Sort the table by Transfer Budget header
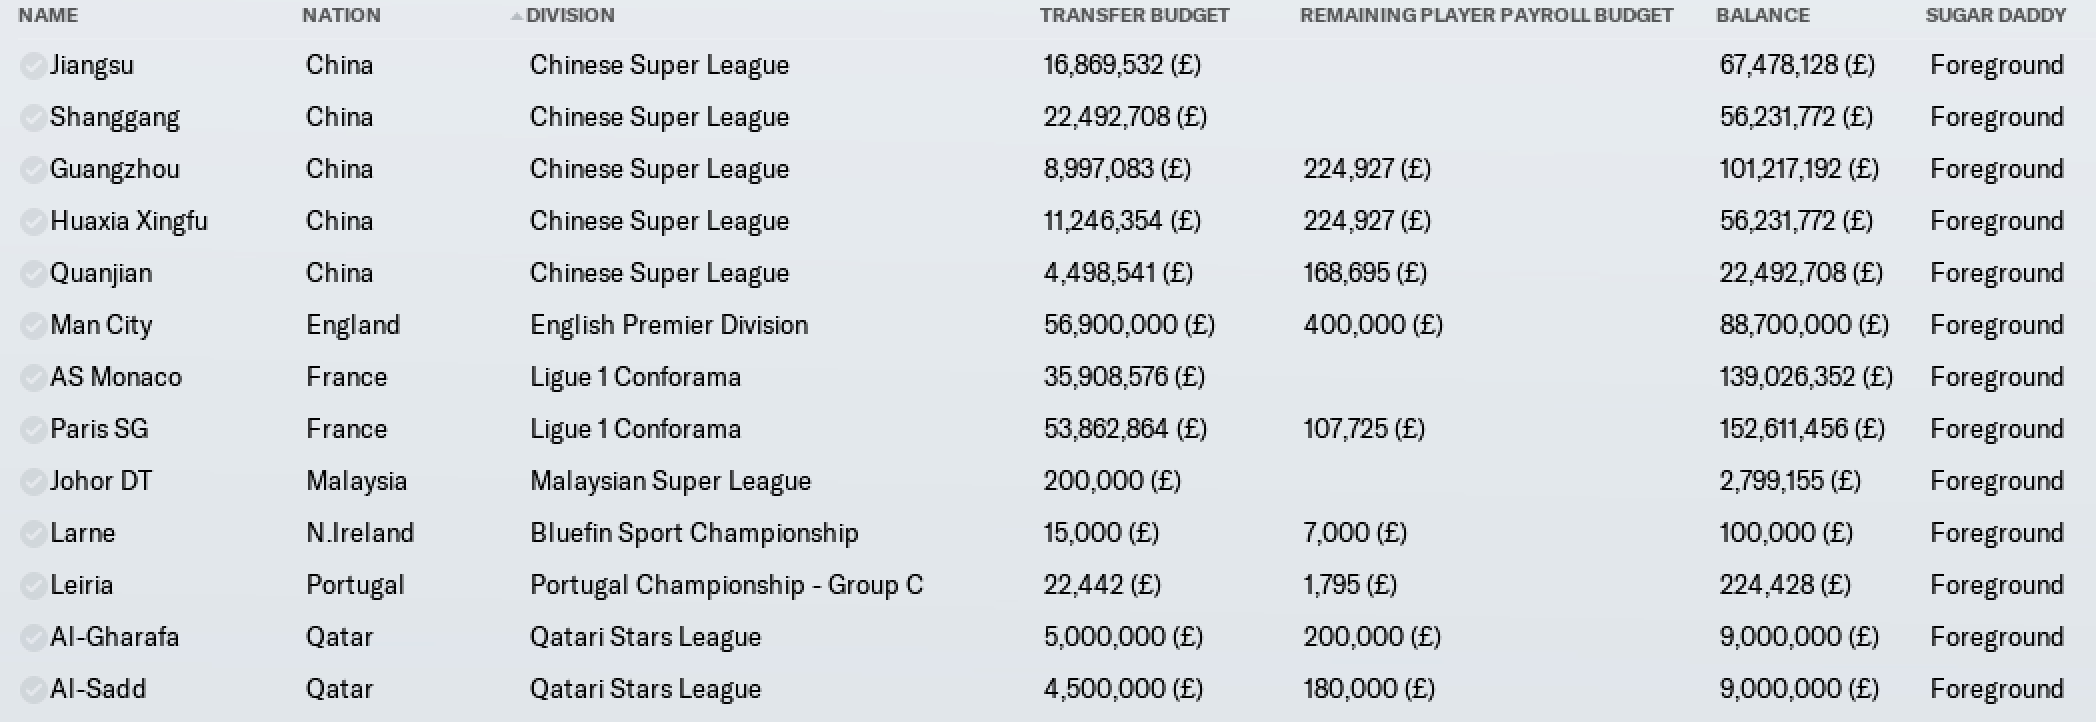Viewport: 2096px width, 722px height. [x=1134, y=15]
